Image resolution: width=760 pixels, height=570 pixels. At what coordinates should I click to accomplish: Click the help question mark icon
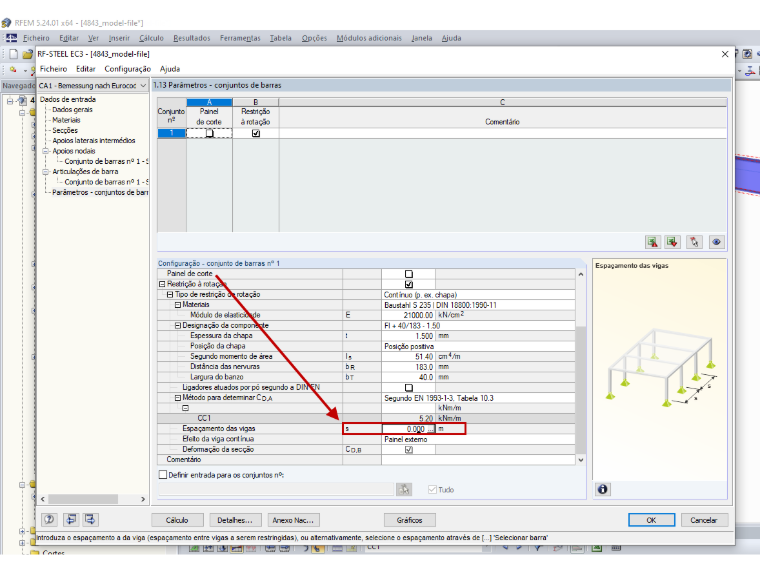[x=49, y=520]
